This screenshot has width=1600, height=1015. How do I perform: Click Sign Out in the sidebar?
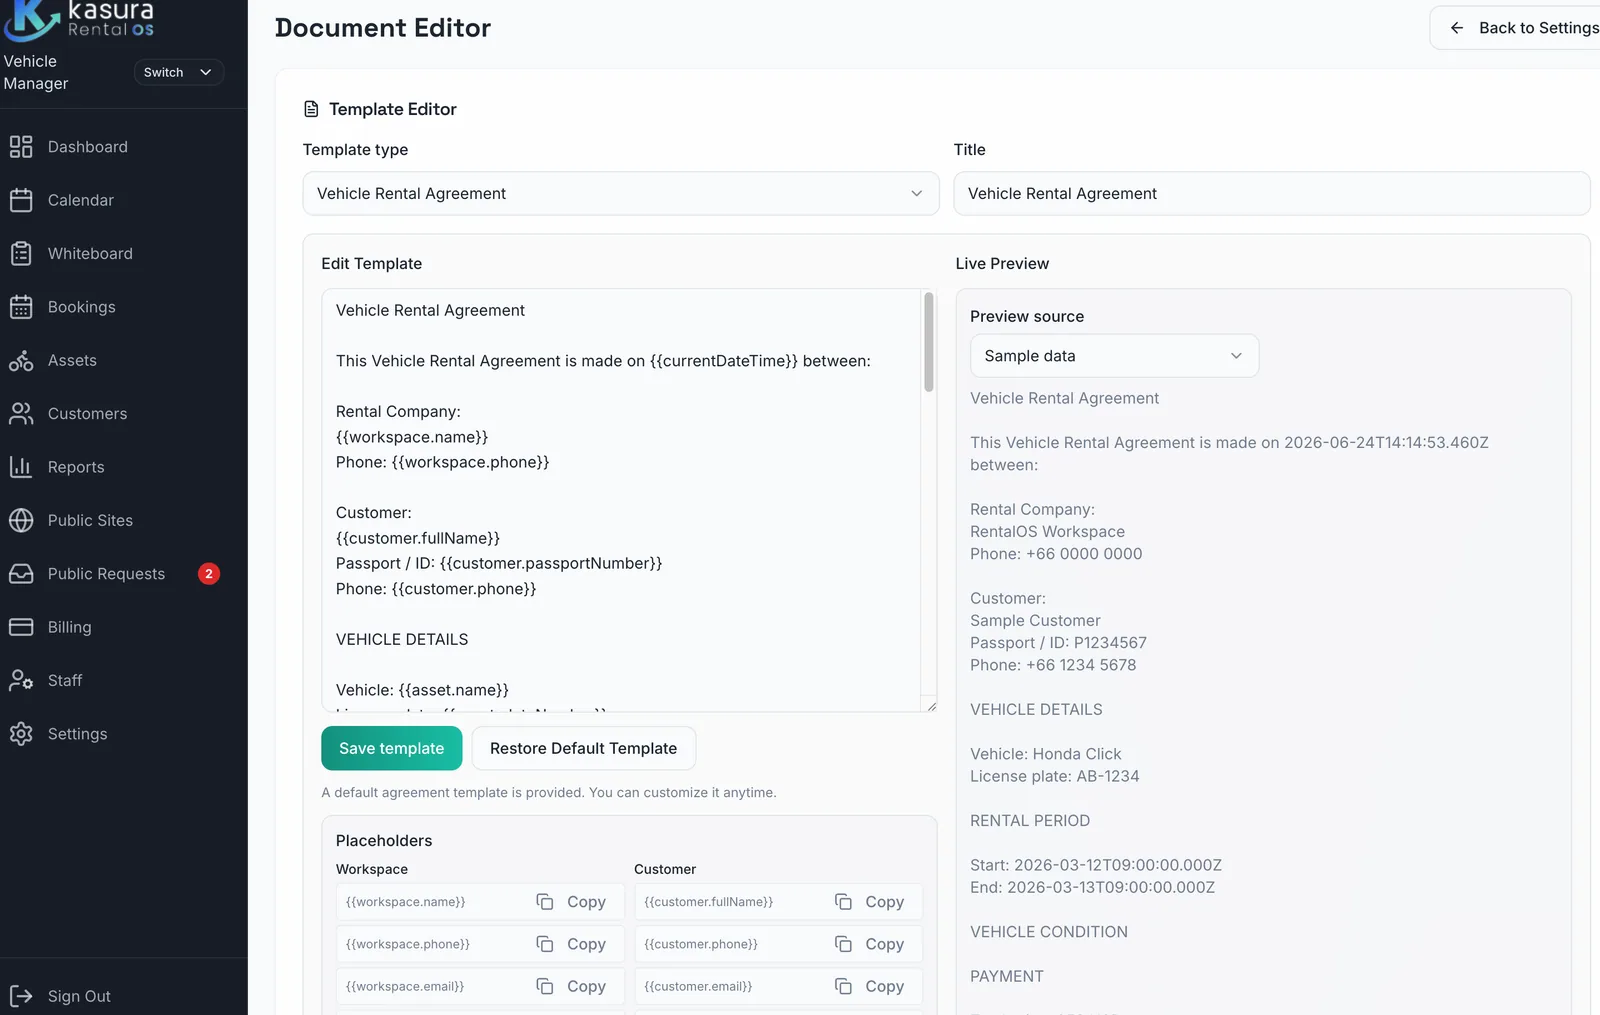tap(79, 996)
